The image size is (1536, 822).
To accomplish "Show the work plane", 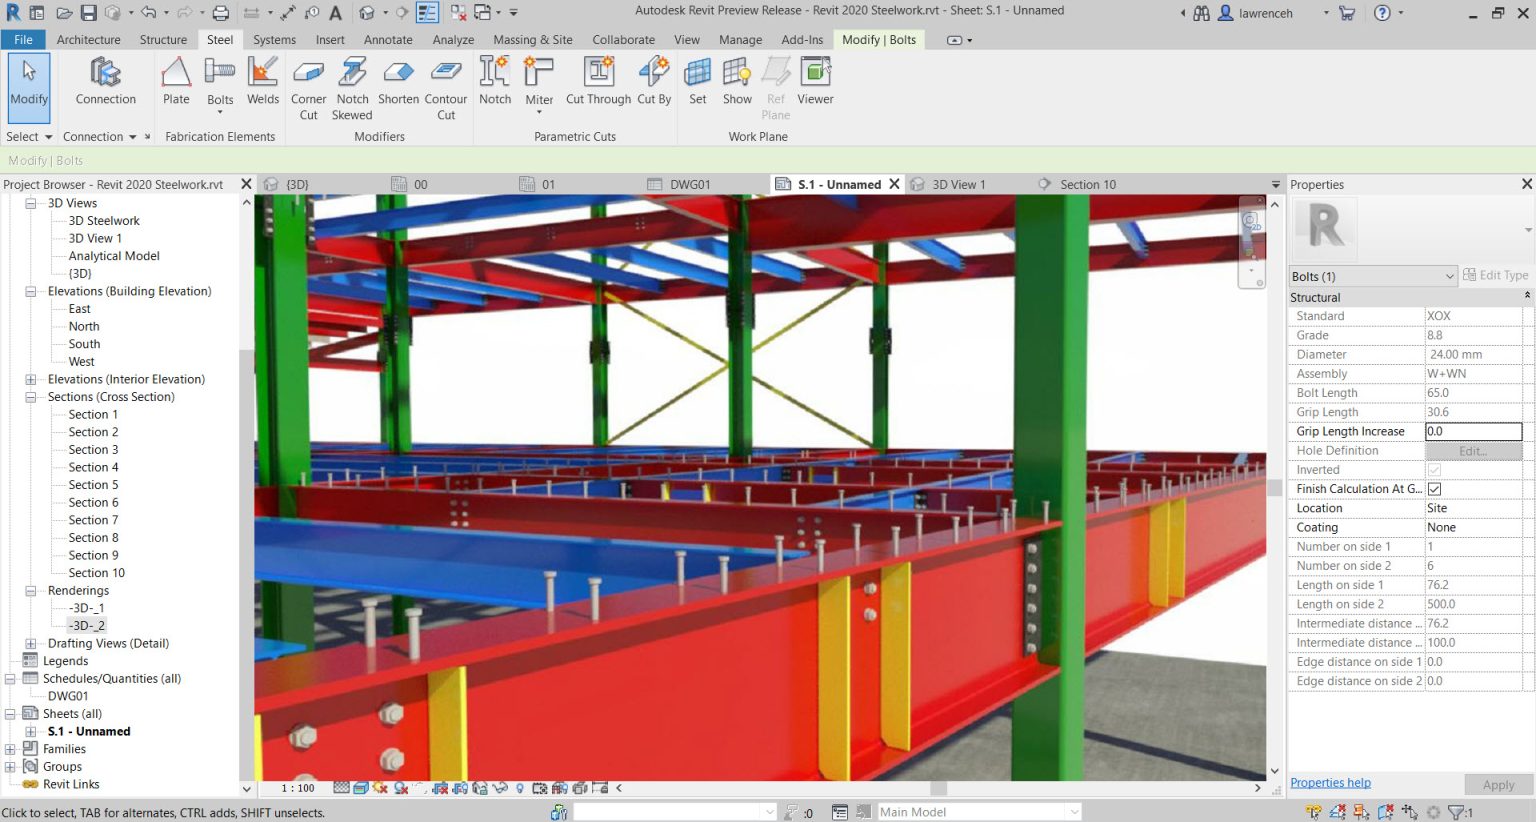I will coord(737,81).
